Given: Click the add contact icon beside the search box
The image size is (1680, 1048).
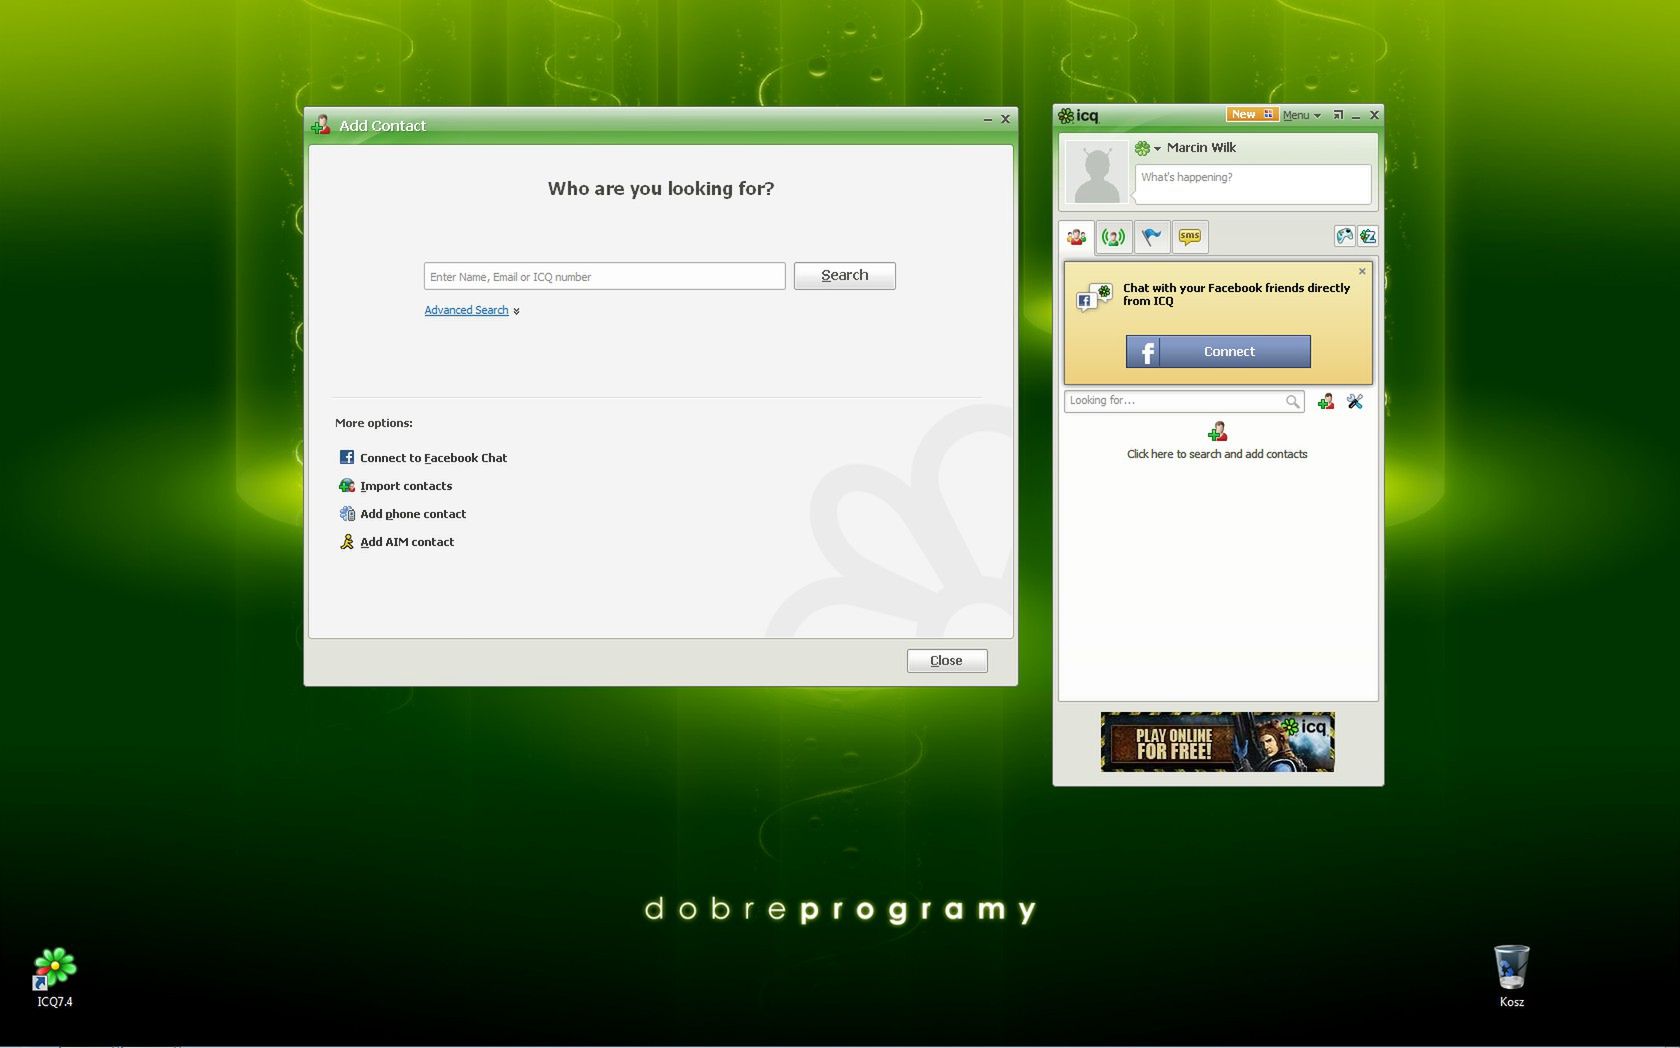Looking at the screenshot, I should click(x=1326, y=401).
